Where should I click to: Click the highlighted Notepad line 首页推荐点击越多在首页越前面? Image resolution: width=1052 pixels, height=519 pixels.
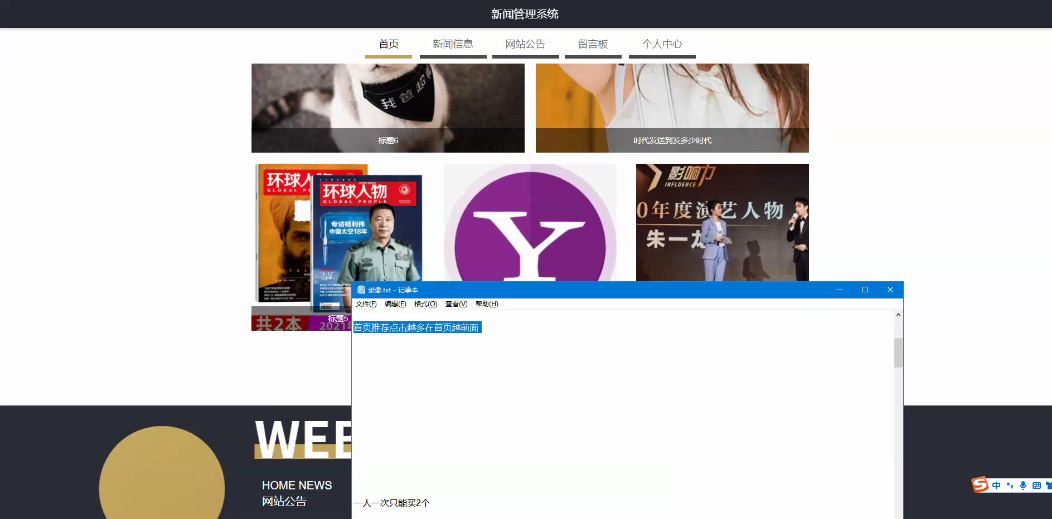tap(417, 327)
